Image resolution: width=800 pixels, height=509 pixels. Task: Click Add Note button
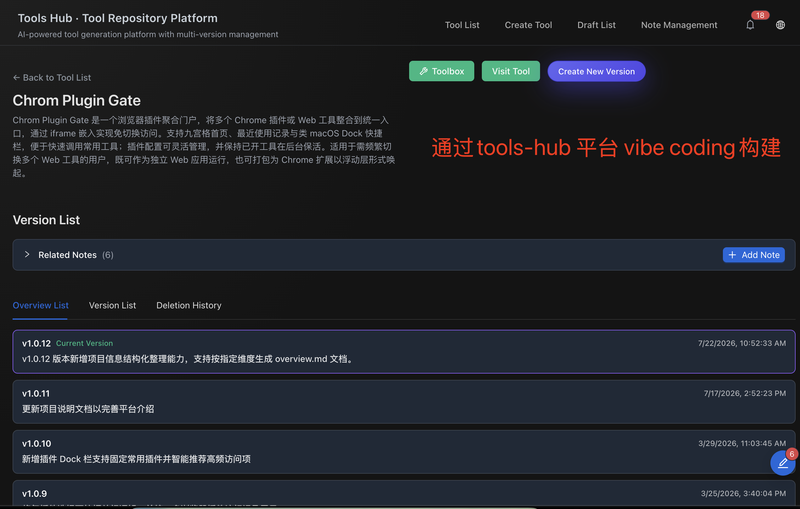pyautogui.click(x=754, y=255)
